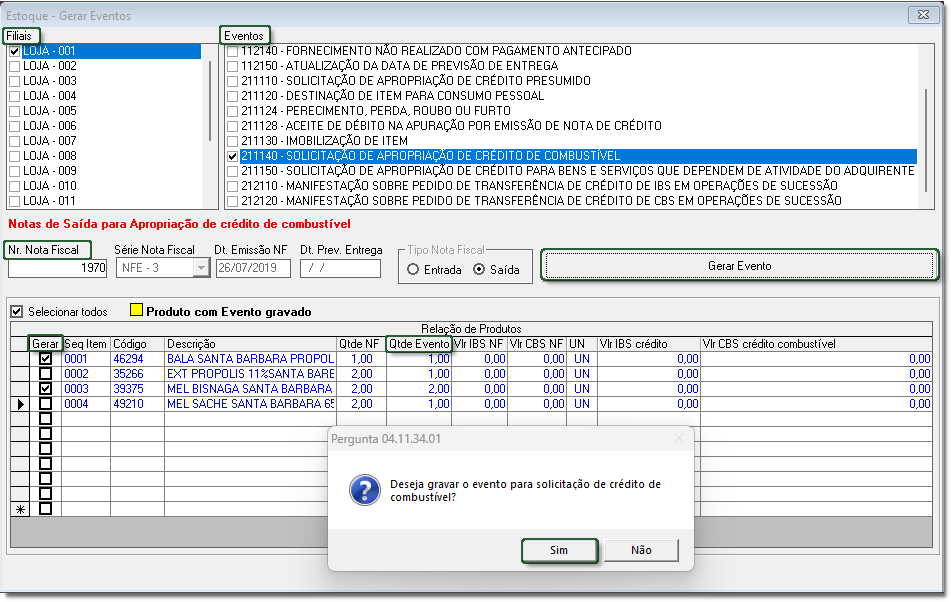The height and width of the screenshot is (602, 951).
Task: Check the LOJA - 002 branch checkbox
Action: tap(14, 66)
